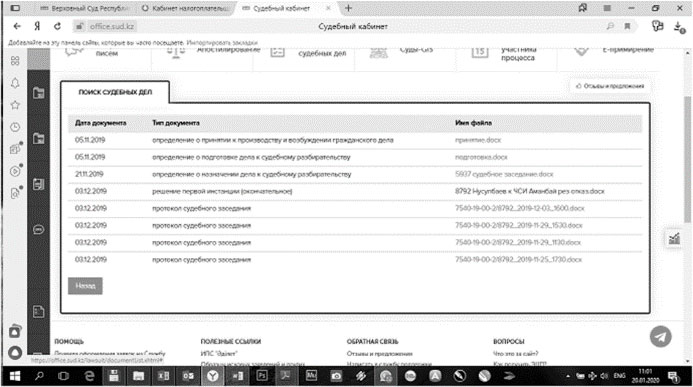Select the ПОИСК СУДЕБНЫХ ДЕЛ tab
The image size is (693, 387).
115,92
